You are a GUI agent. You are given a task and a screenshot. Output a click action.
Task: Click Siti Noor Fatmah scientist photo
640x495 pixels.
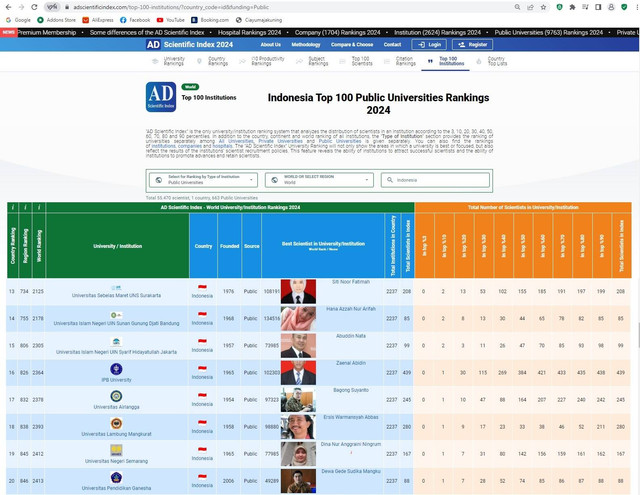click(x=298, y=291)
